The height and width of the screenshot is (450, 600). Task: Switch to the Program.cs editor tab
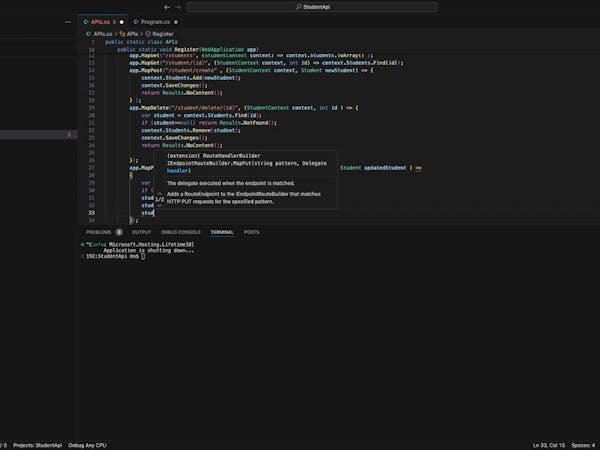(x=155, y=22)
